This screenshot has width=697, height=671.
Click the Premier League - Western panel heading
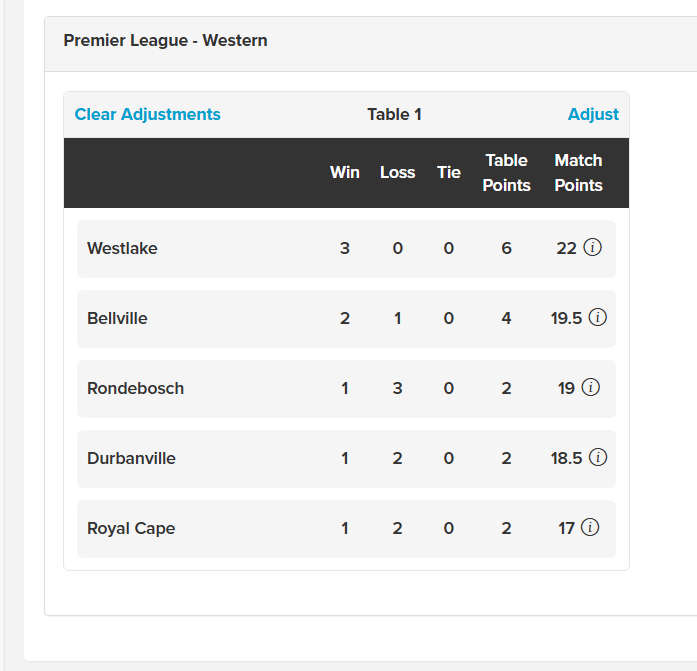tap(165, 41)
